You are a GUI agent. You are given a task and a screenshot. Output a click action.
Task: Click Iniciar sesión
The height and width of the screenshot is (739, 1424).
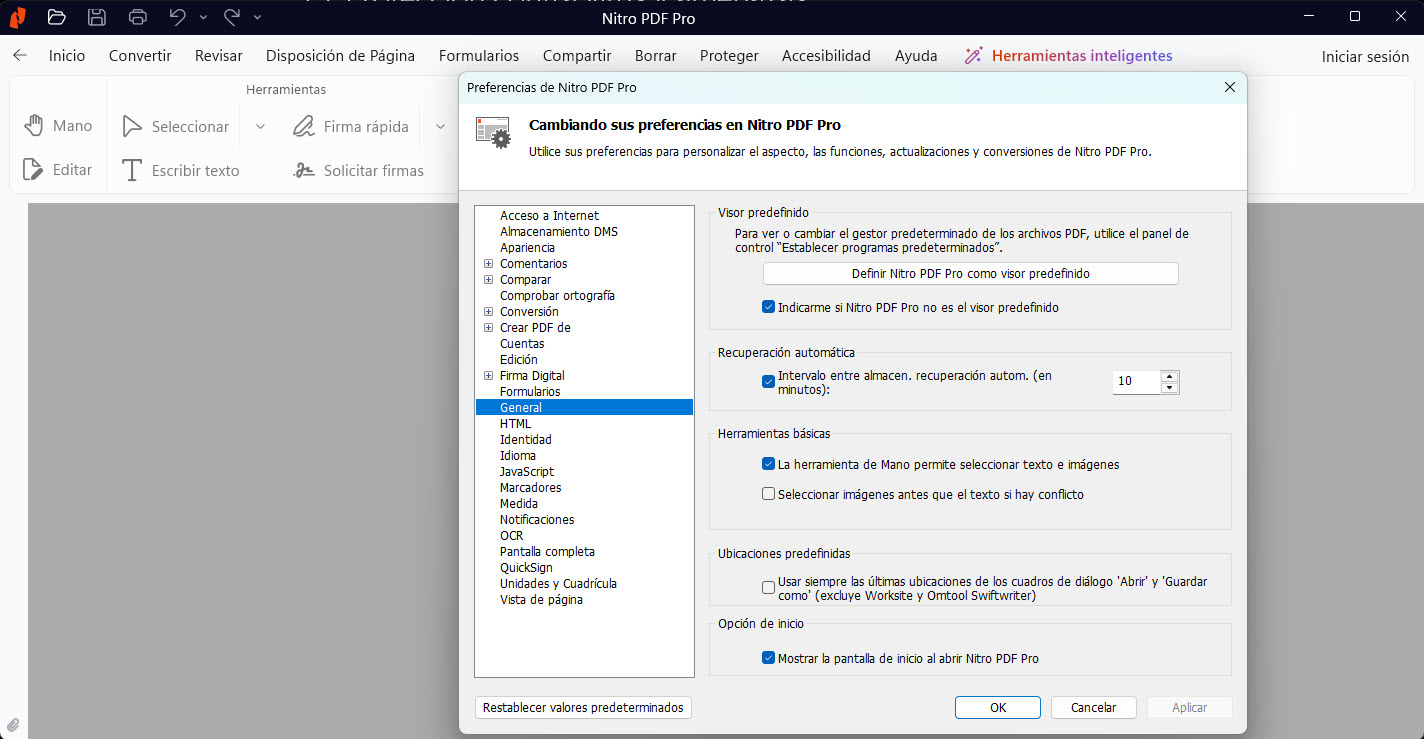(x=1365, y=57)
